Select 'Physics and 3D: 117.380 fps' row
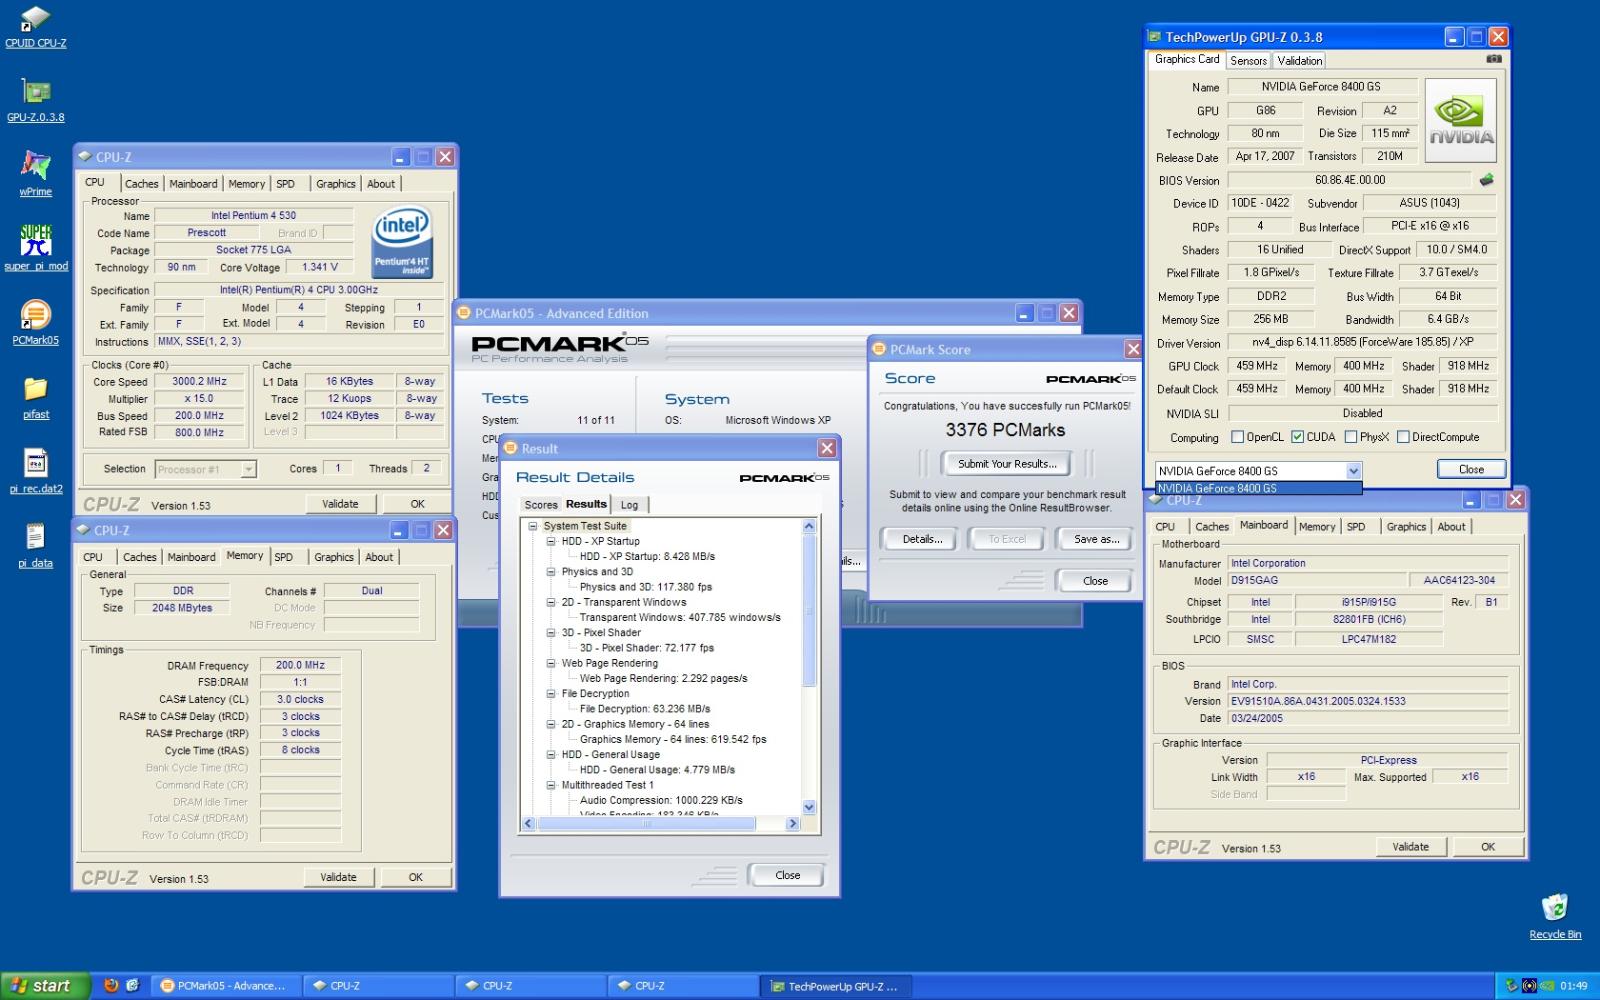The width and height of the screenshot is (1600, 1000). click(x=645, y=587)
